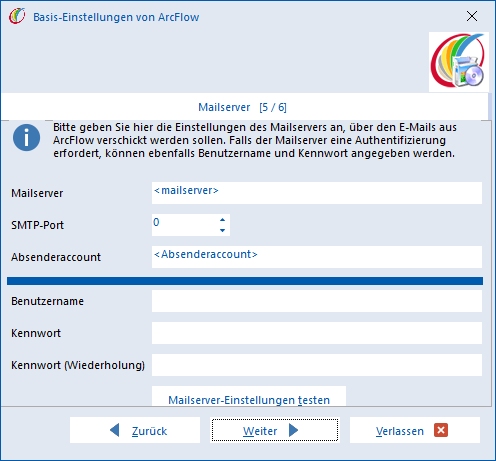The image size is (496, 461).
Task: Select the SMTP-Port number field
Action: point(185,225)
